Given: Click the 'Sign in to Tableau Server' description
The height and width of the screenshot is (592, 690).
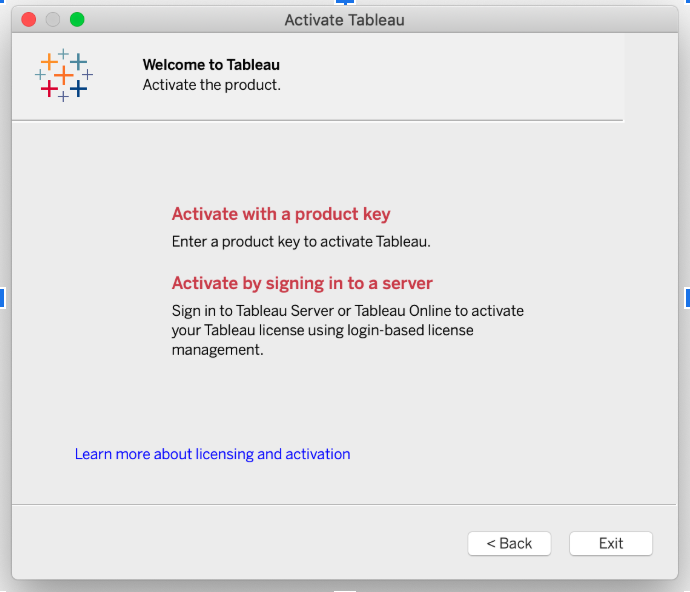Looking at the screenshot, I should tap(348, 330).
